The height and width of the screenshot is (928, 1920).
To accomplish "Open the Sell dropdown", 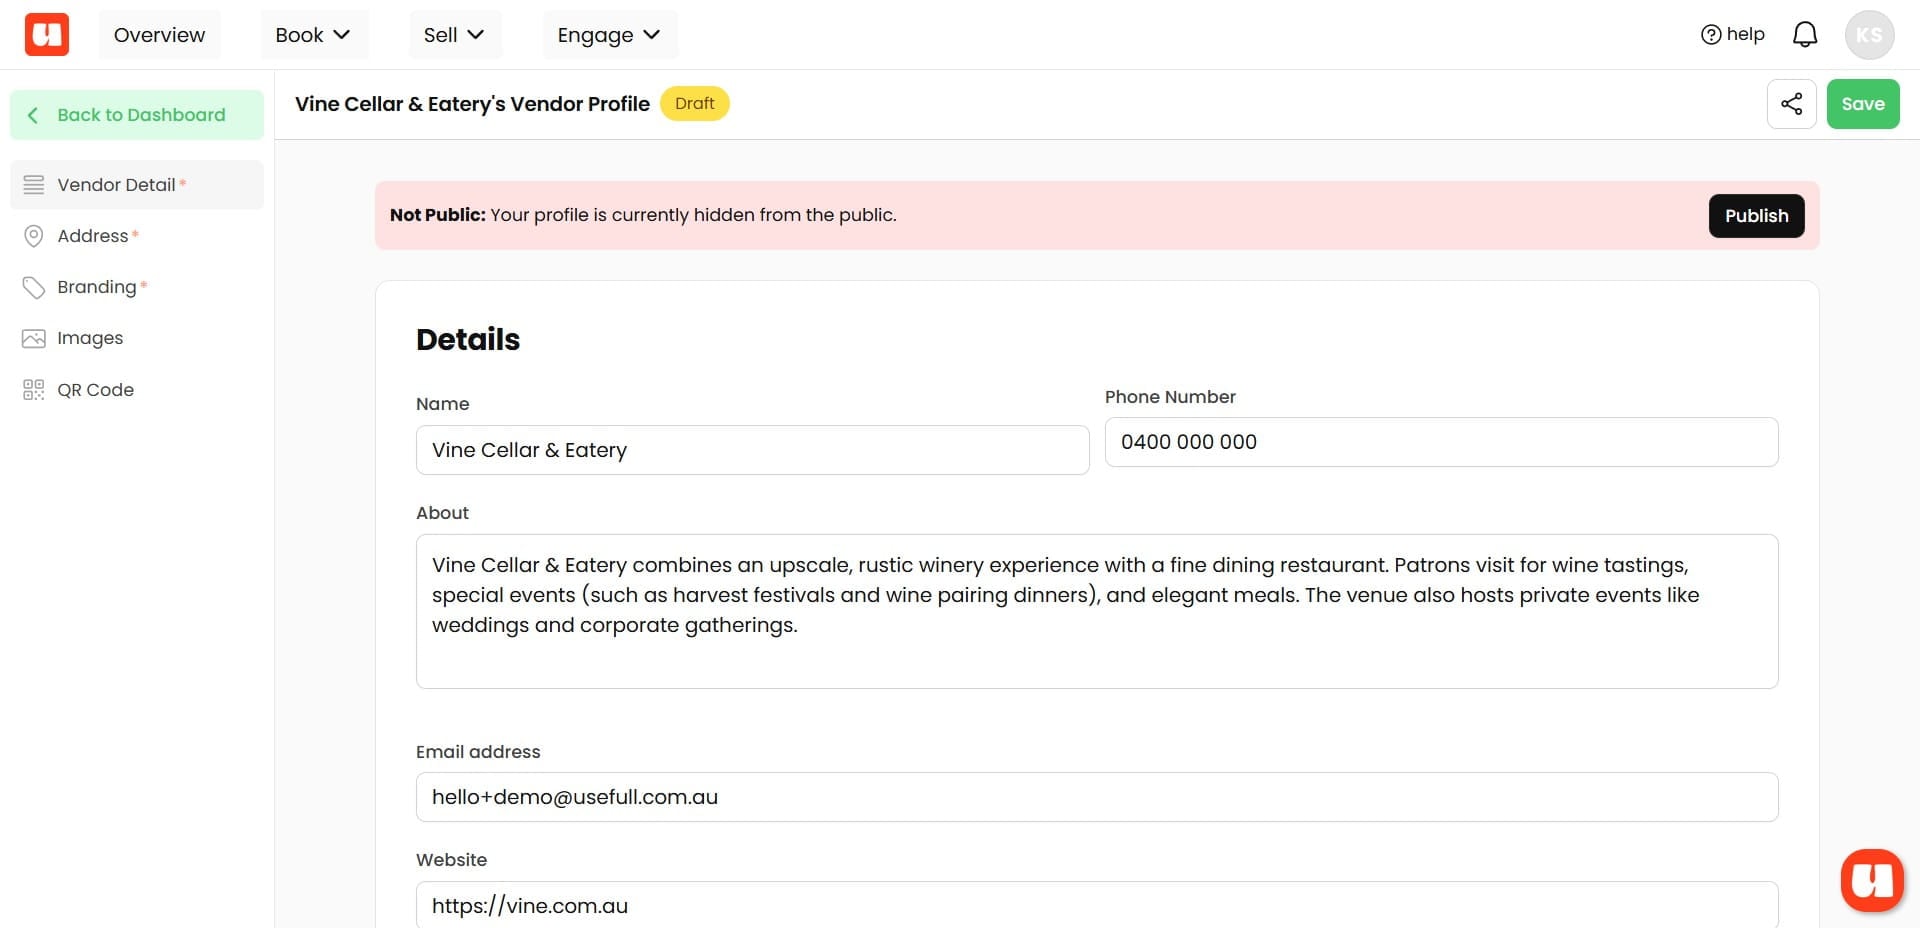I will (x=454, y=34).
